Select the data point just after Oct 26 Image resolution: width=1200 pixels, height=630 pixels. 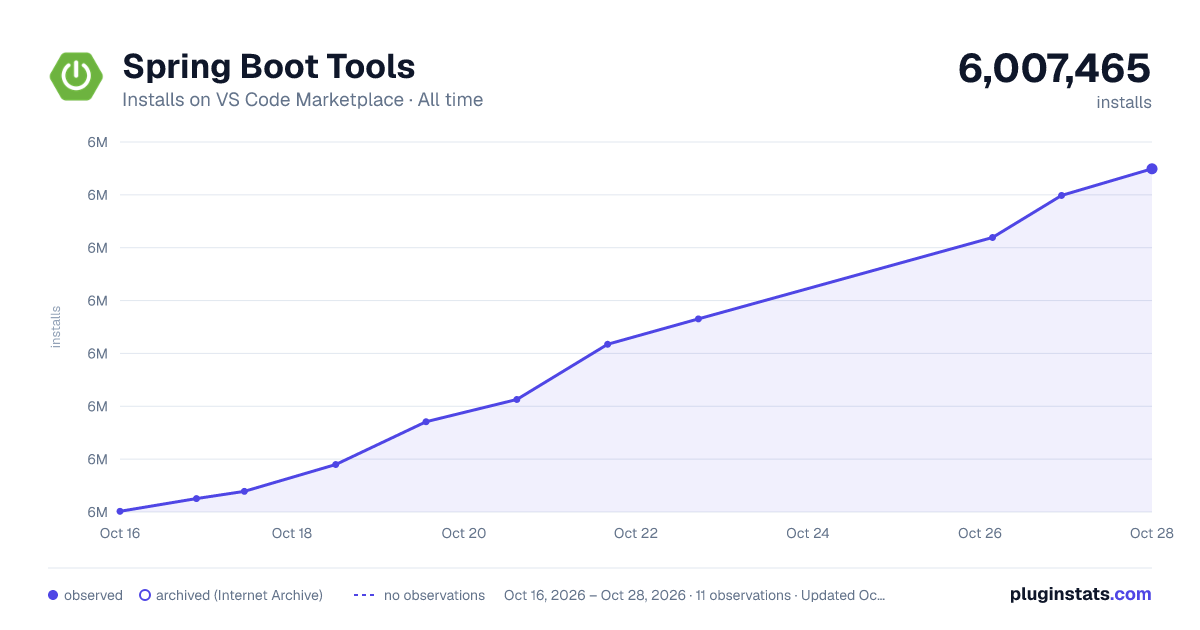[x=992, y=237]
